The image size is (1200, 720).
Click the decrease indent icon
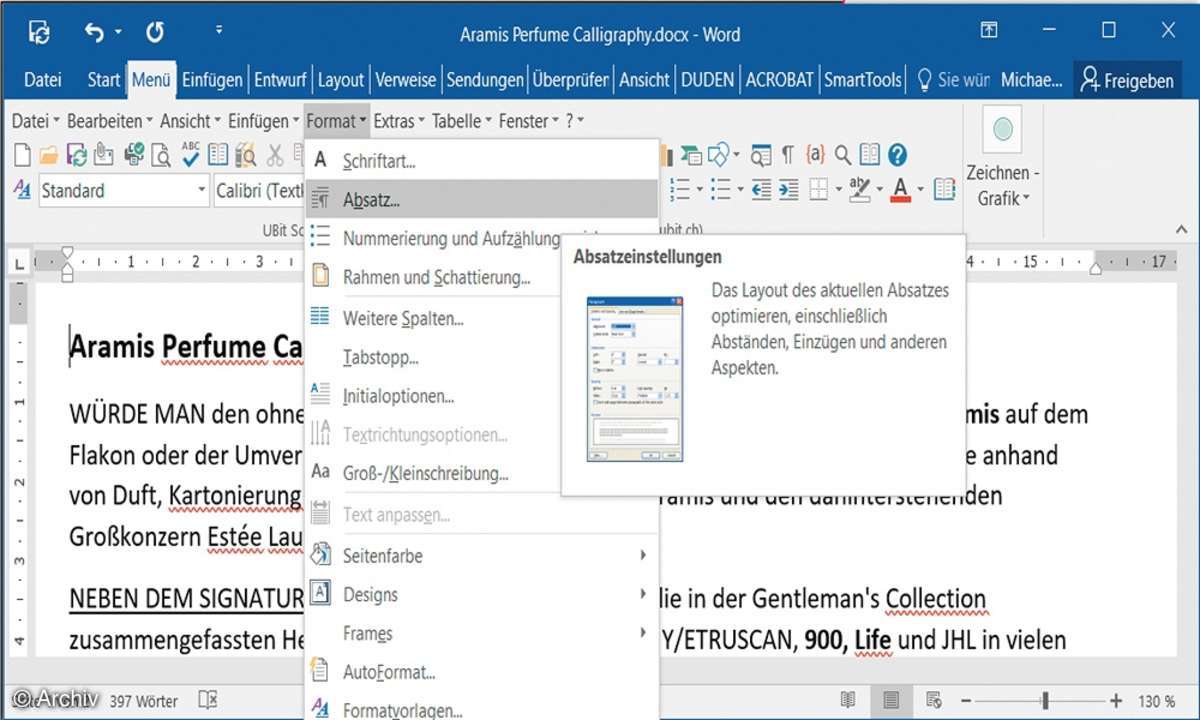(762, 189)
